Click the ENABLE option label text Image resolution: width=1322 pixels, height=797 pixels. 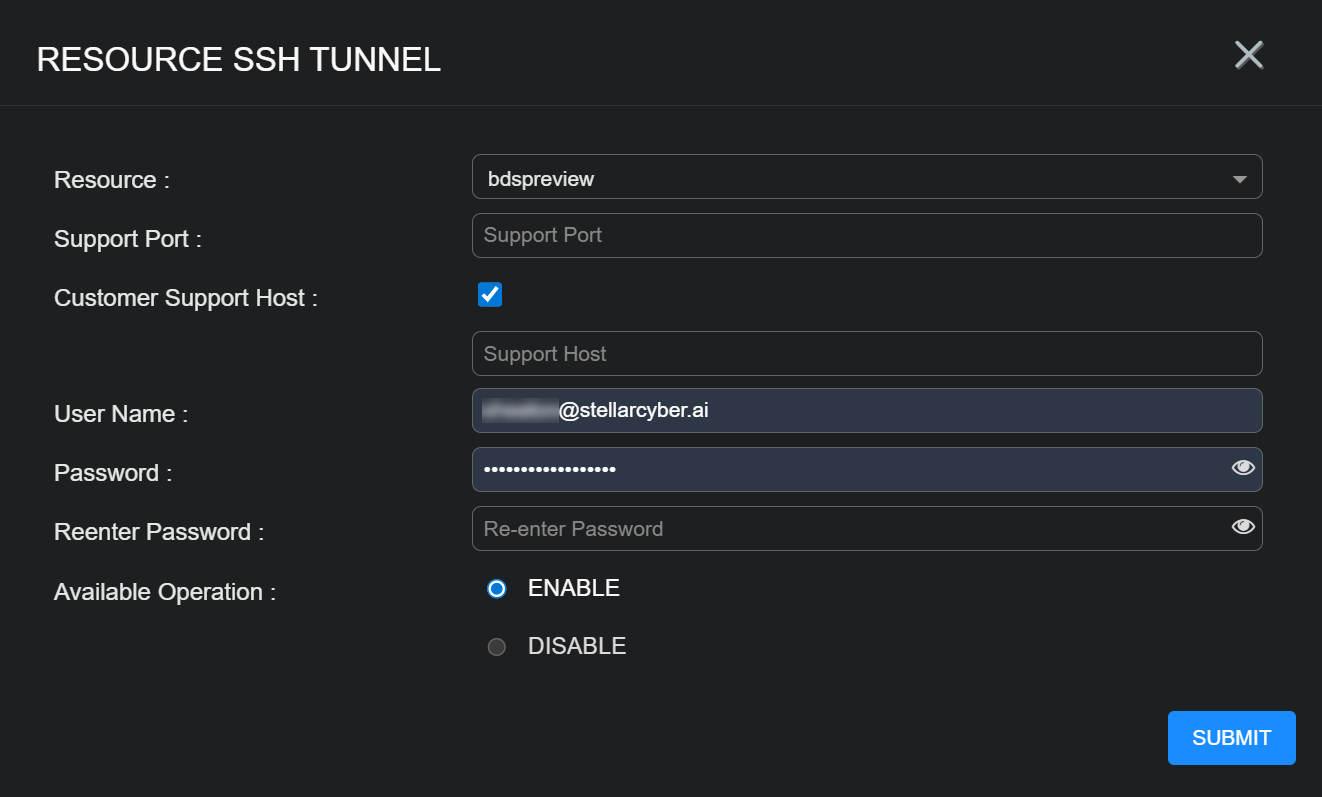[573, 588]
